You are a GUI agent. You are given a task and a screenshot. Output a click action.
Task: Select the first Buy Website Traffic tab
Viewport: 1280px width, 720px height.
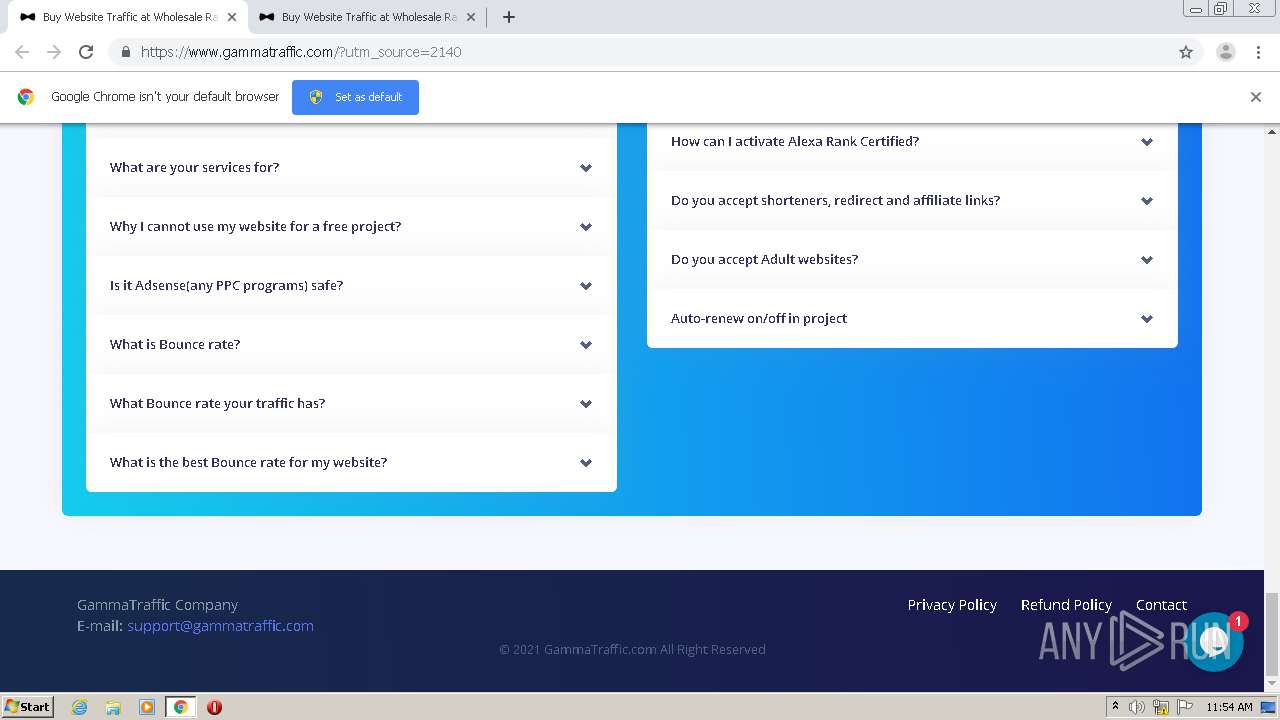pyautogui.click(x=129, y=17)
